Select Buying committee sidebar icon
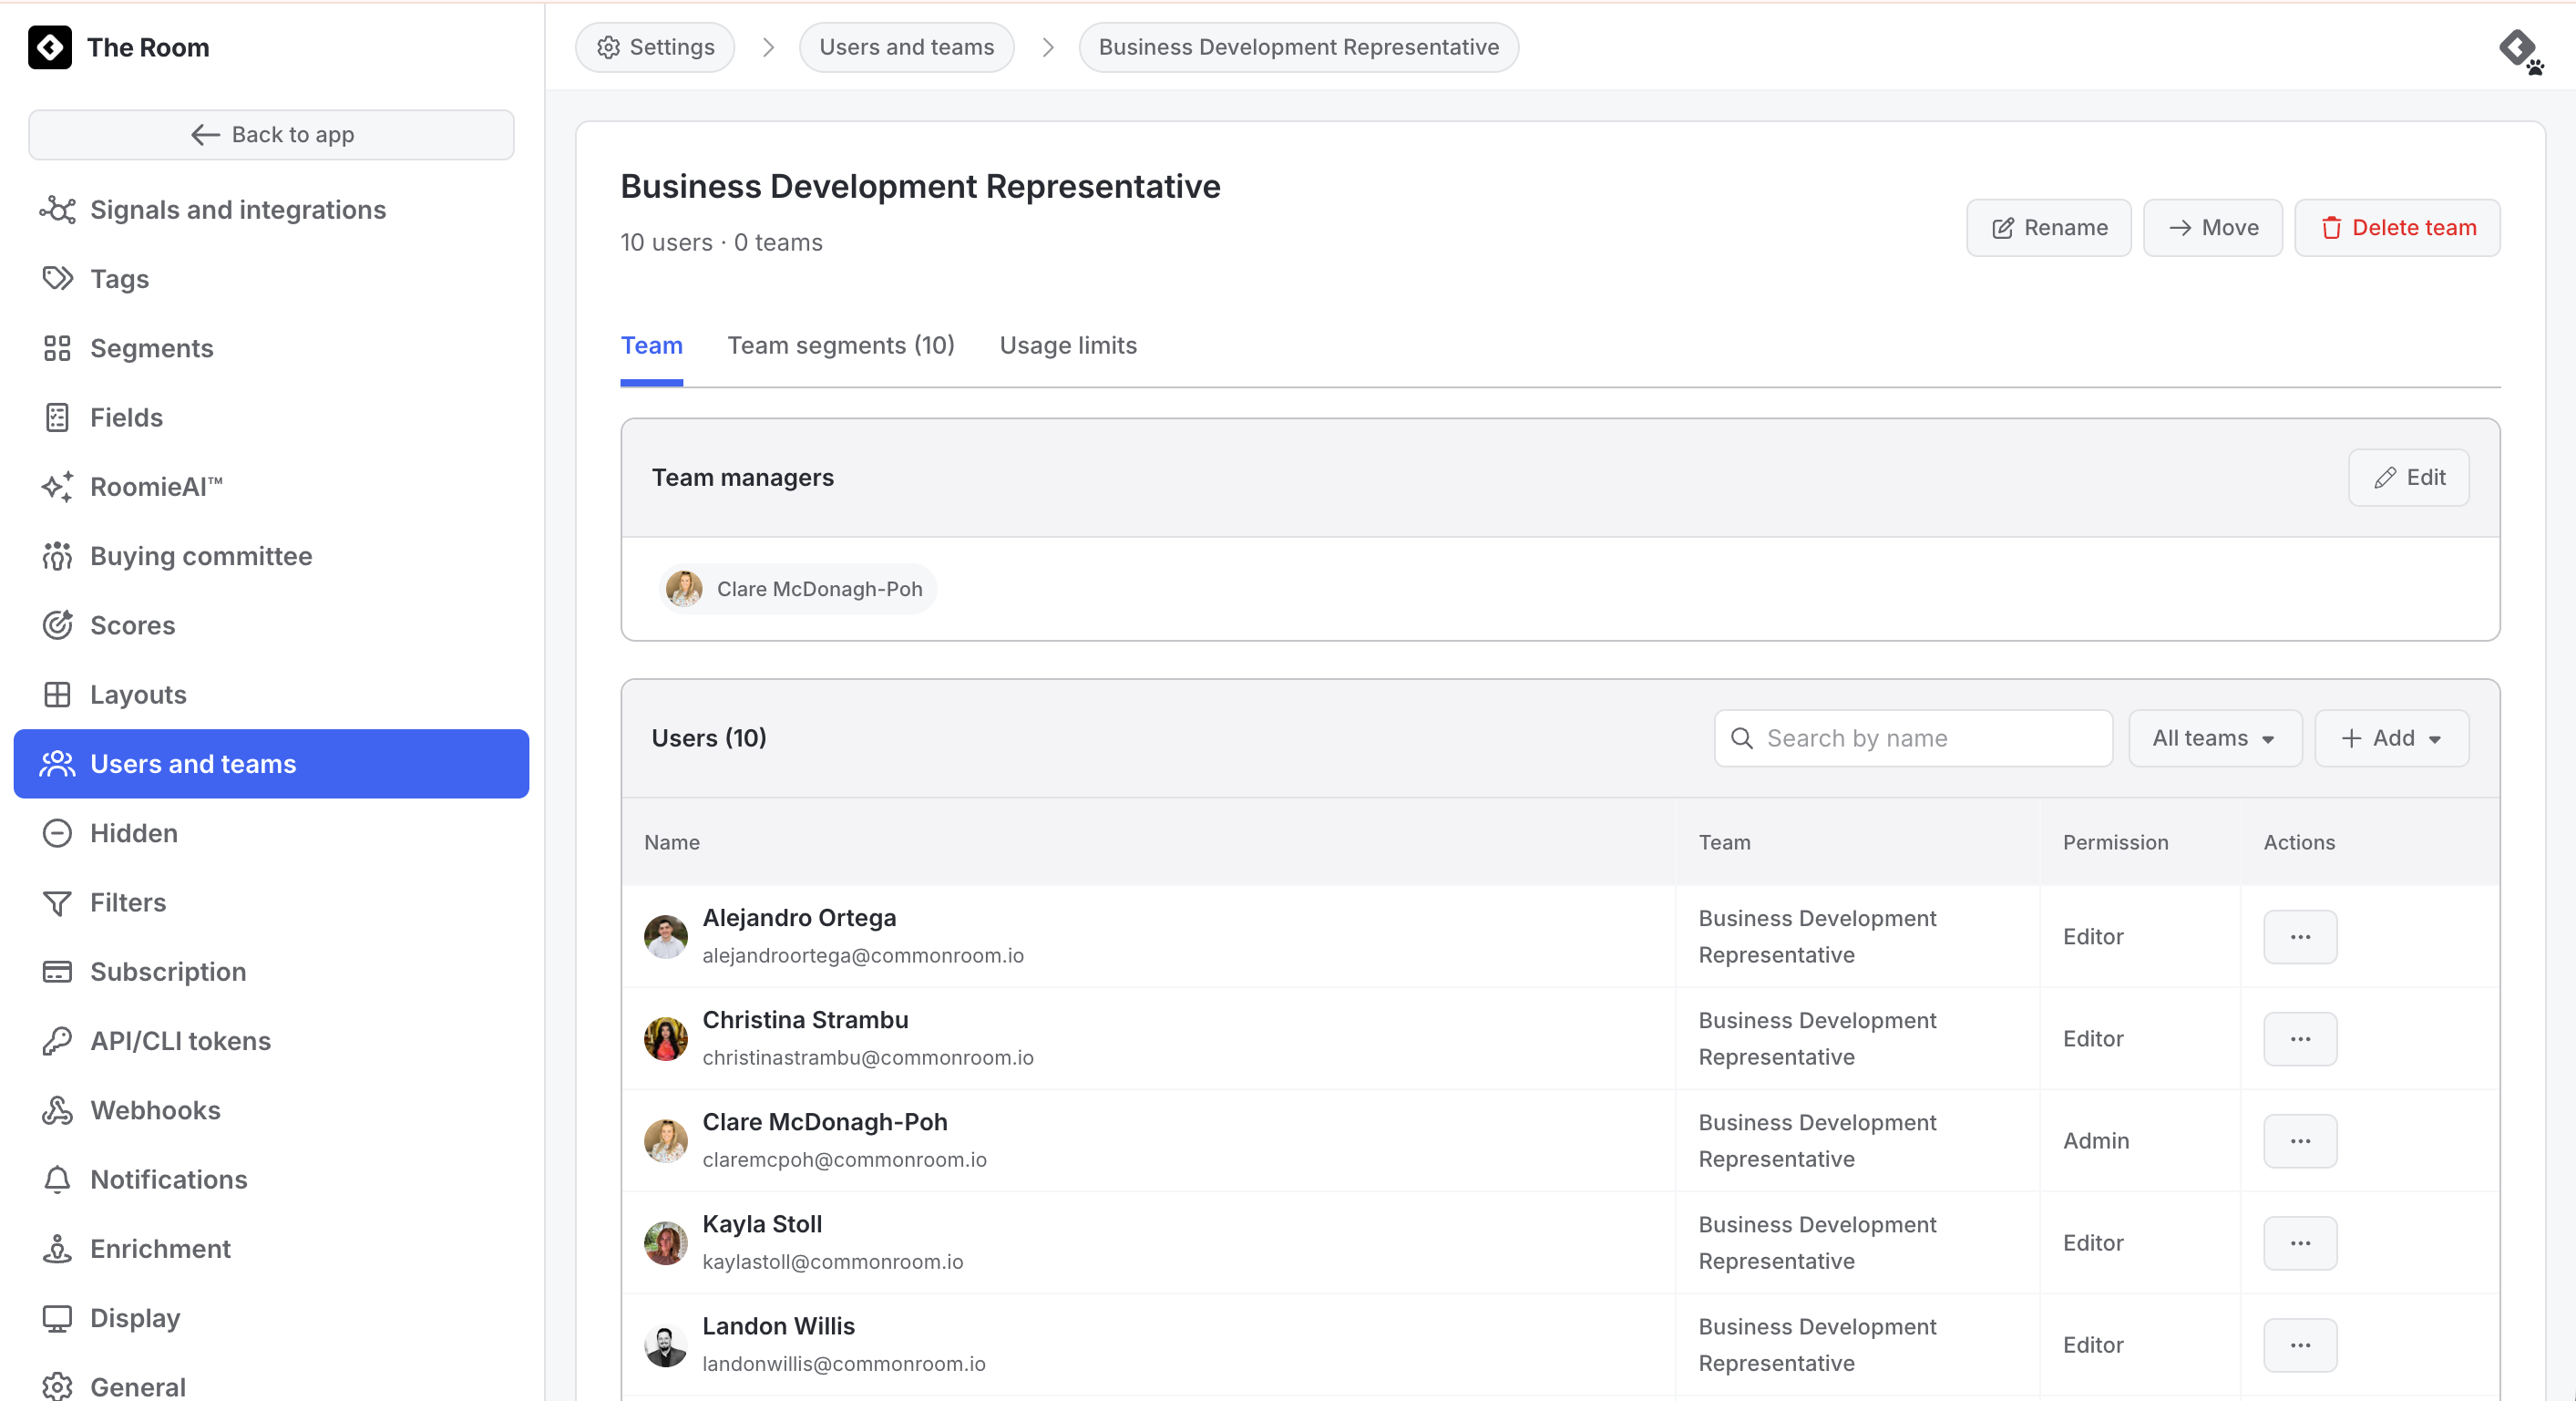The width and height of the screenshot is (2576, 1401). pos(57,556)
